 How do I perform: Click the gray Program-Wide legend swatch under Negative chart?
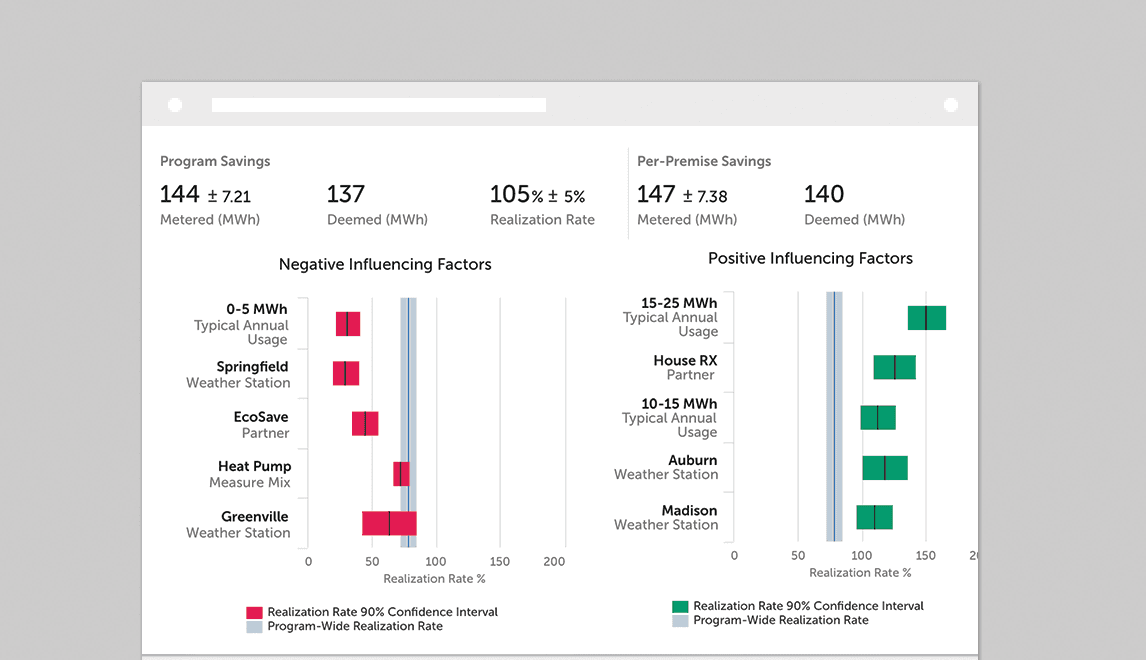pos(255,627)
